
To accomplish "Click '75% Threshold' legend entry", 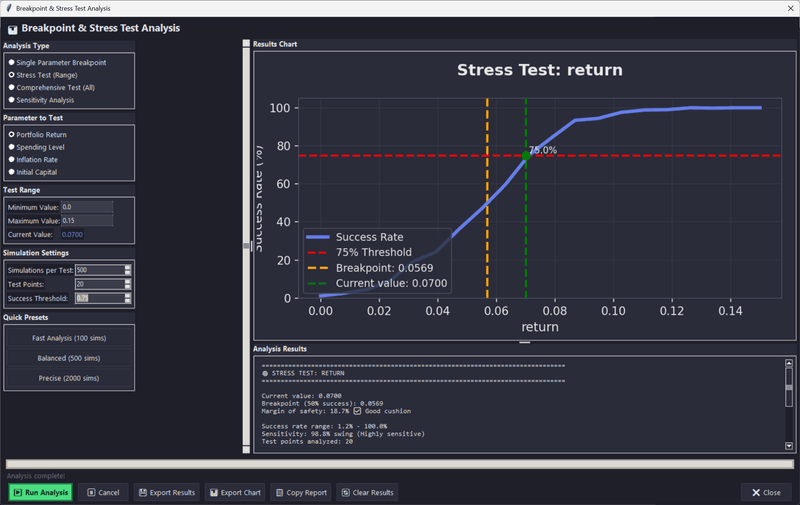I will [x=359, y=252].
